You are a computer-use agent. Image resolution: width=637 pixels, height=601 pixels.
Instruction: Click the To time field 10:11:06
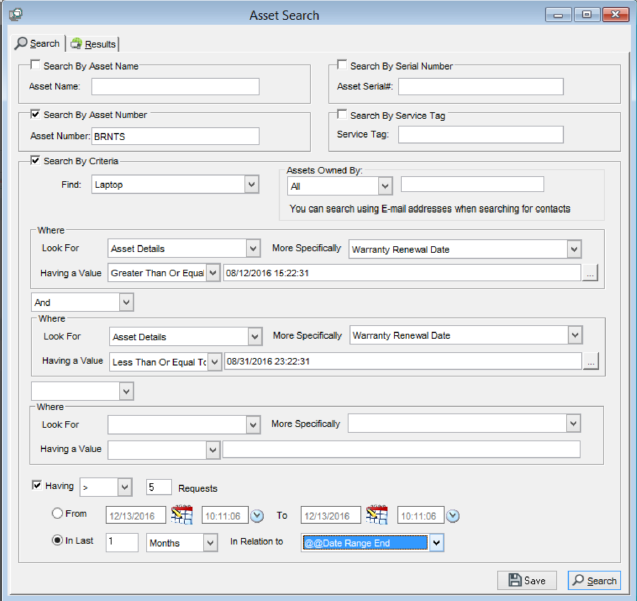click(x=420, y=515)
